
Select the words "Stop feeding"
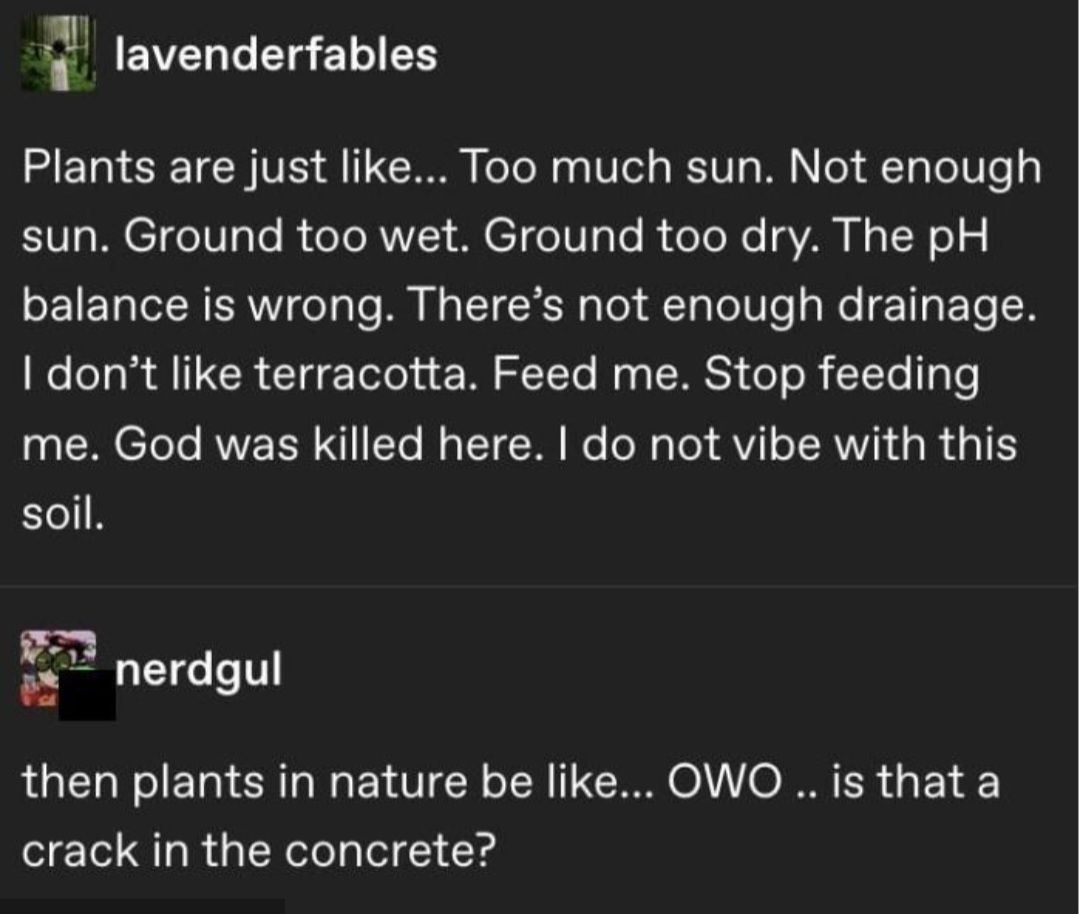[x=841, y=377]
